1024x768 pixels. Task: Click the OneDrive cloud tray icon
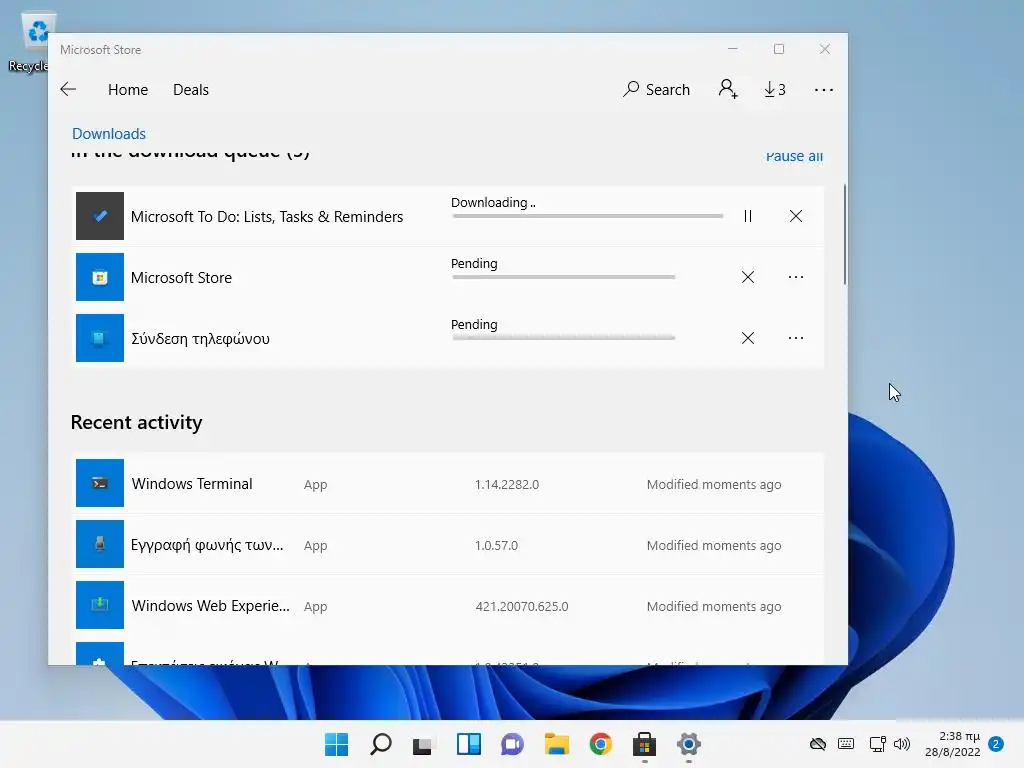click(x=818, y=744)
